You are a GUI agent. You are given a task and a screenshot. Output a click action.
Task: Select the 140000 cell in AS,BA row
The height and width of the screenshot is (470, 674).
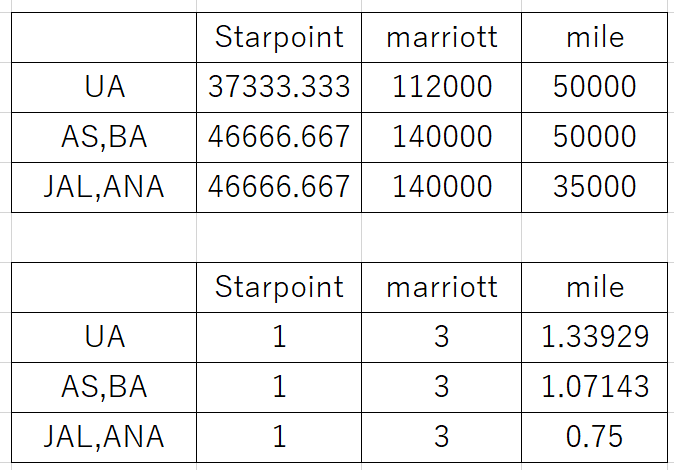pos(441,137)
